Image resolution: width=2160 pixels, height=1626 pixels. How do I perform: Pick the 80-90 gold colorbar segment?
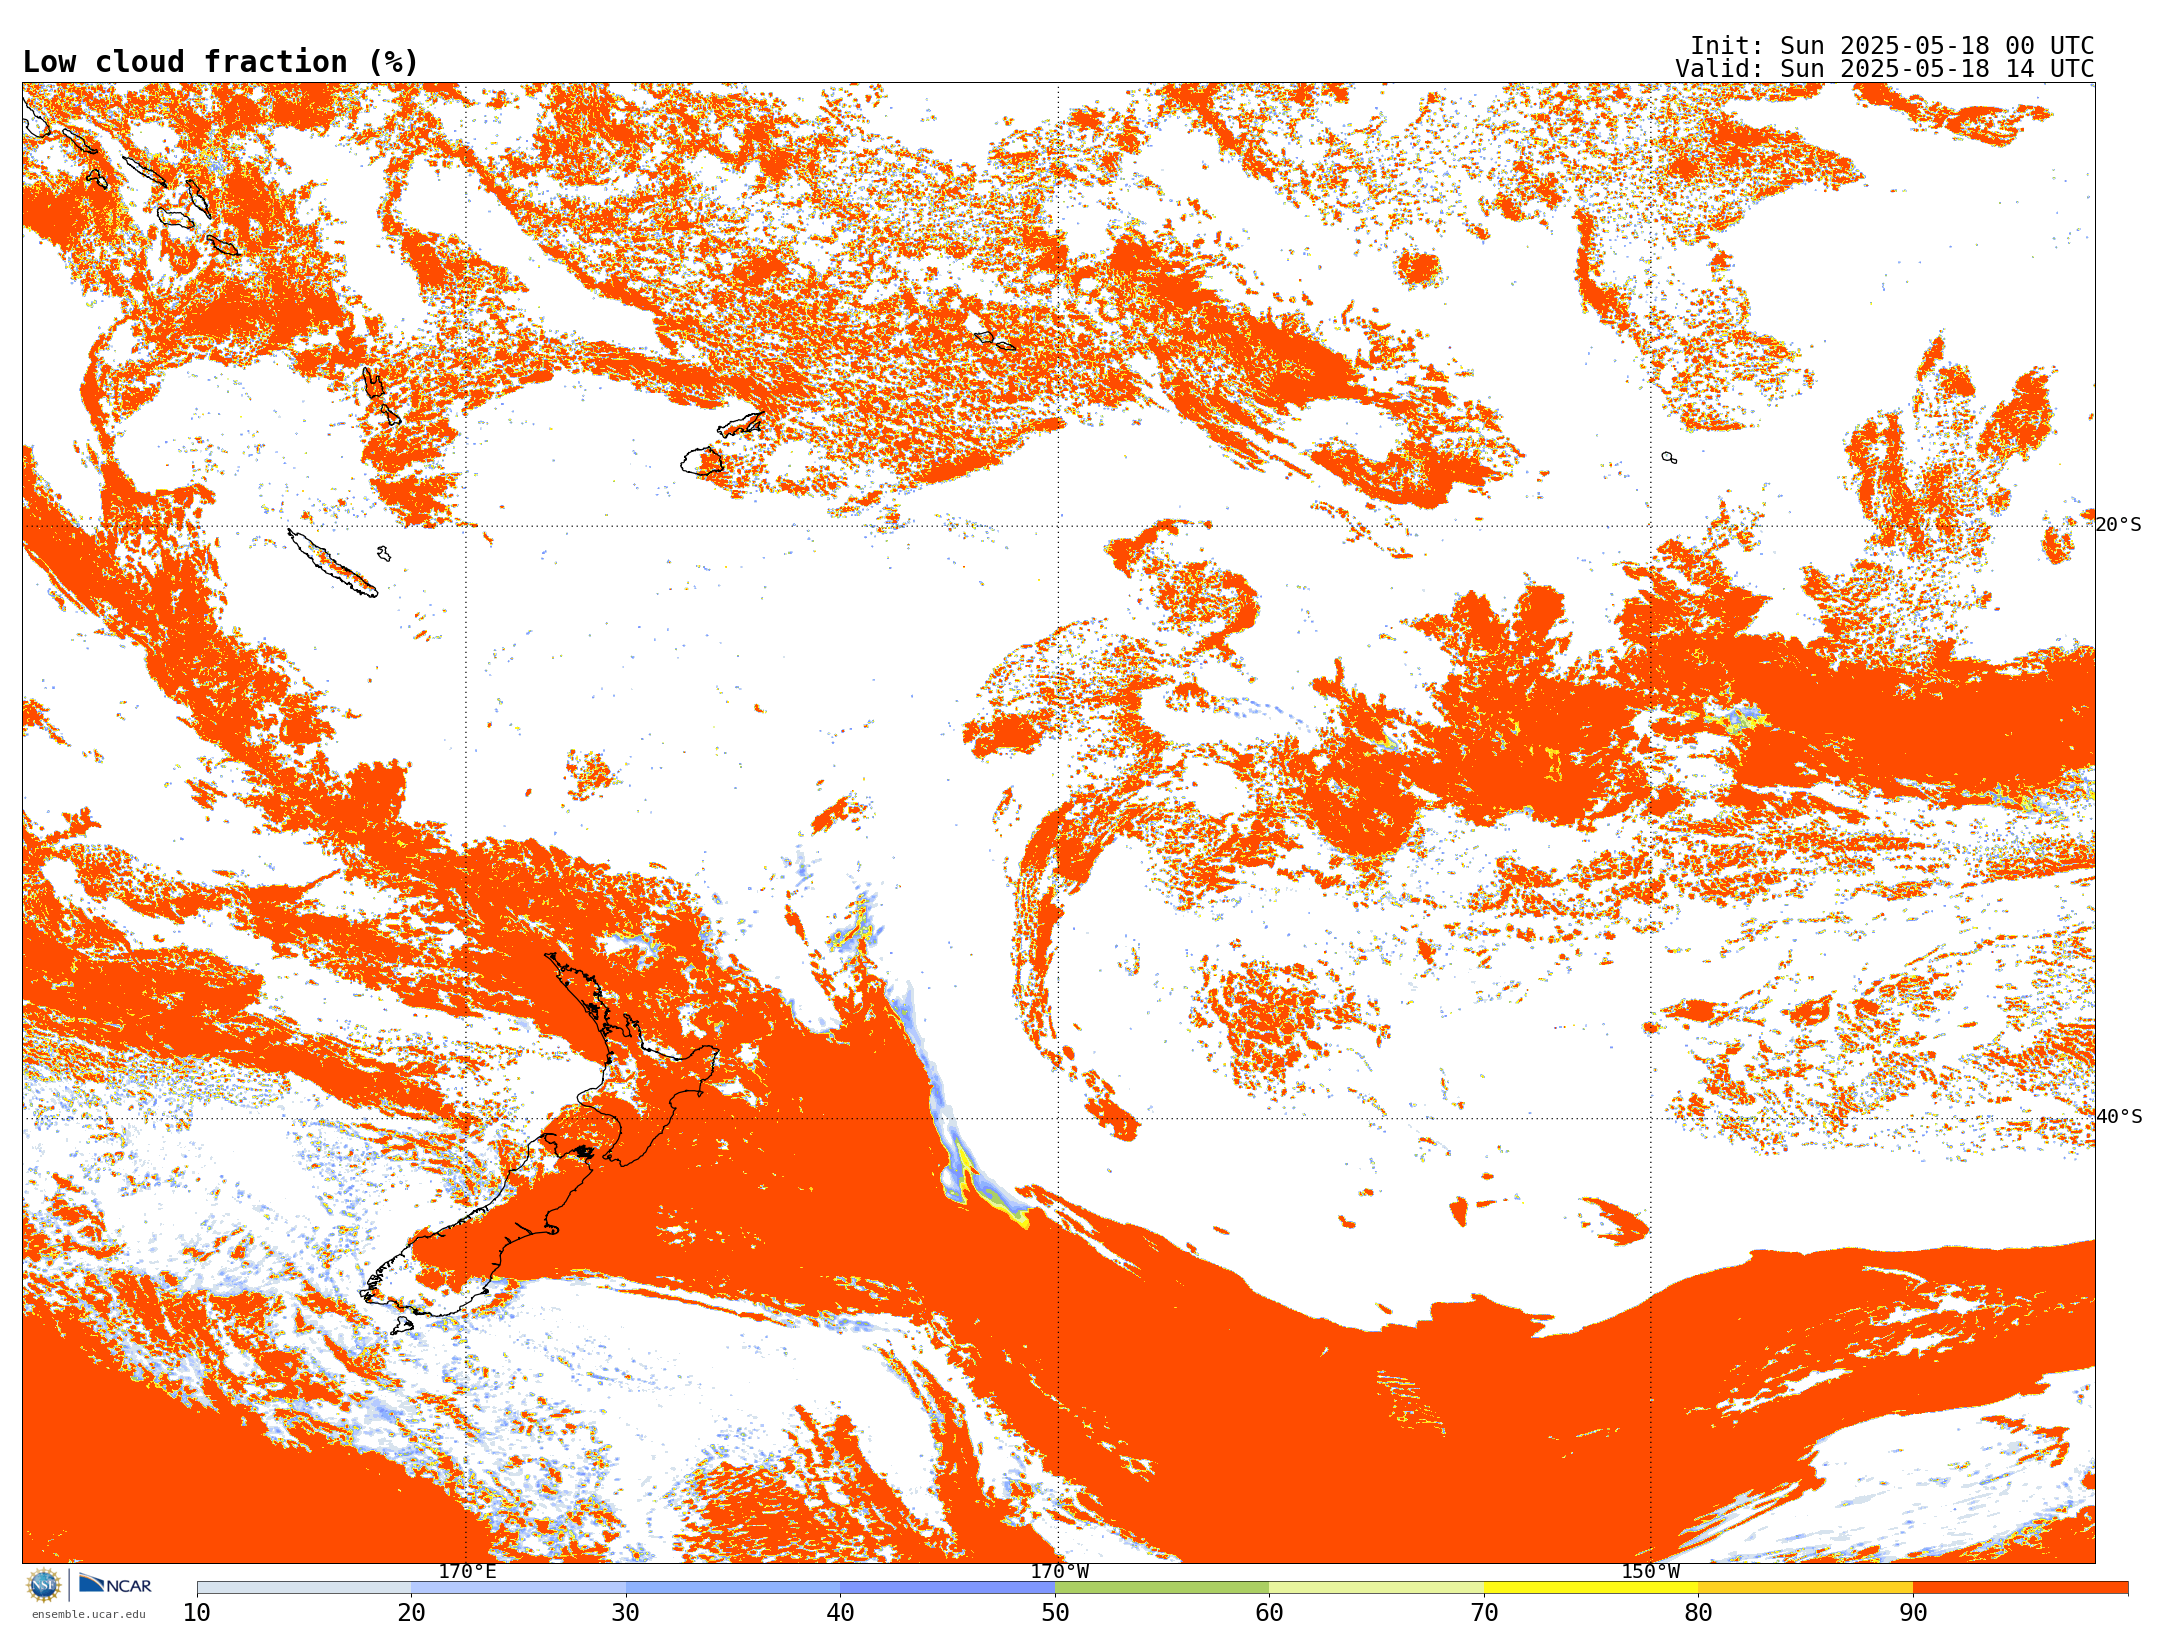1805,1588
